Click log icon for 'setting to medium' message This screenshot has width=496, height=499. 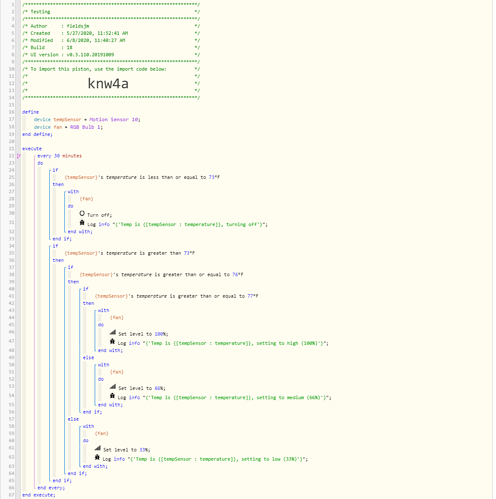[x=112, y=396]
